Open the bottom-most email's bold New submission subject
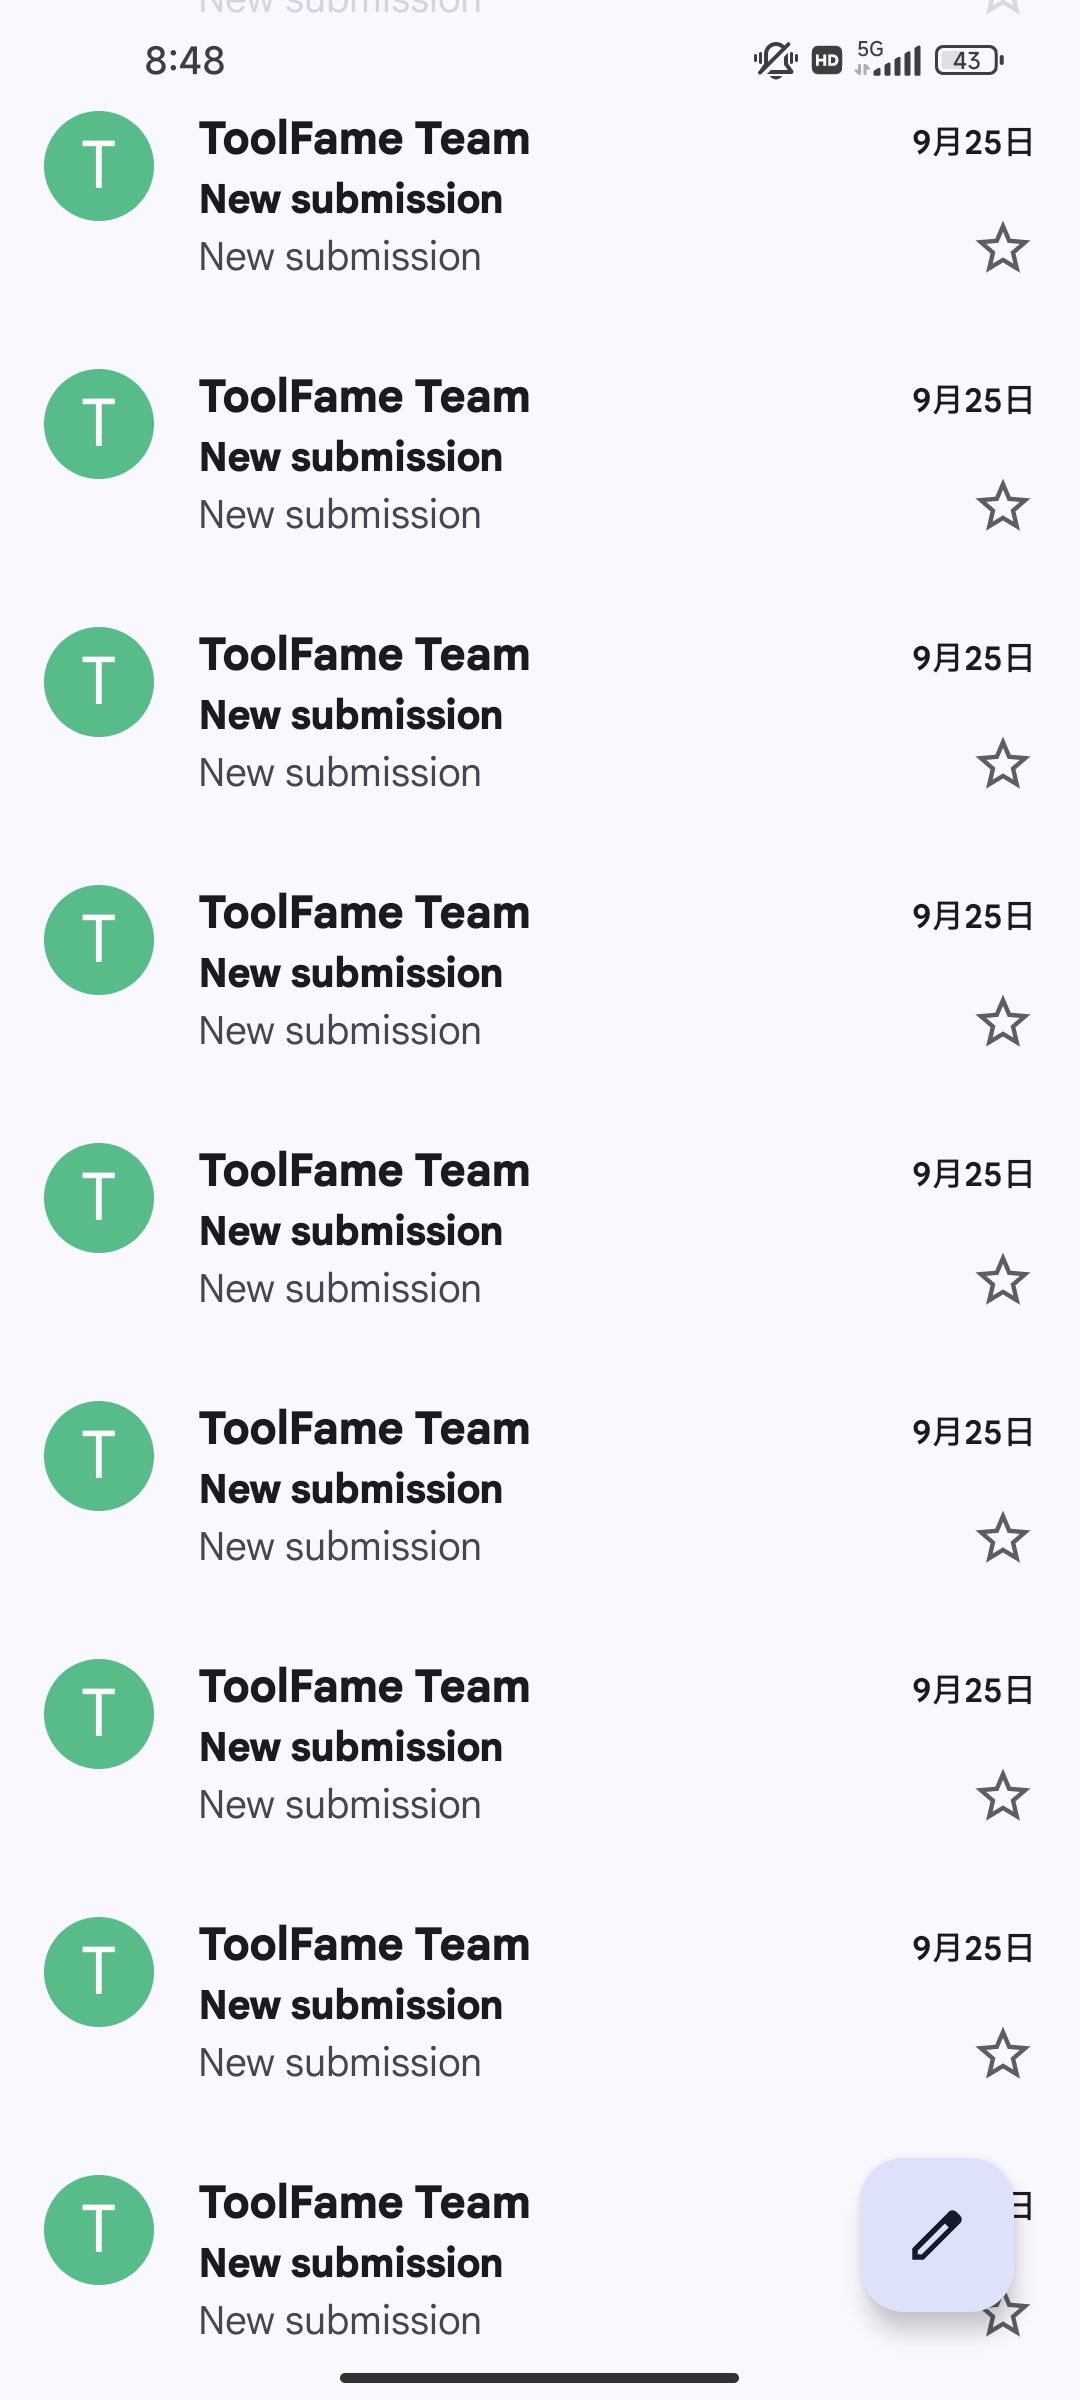 point(351,2263)
